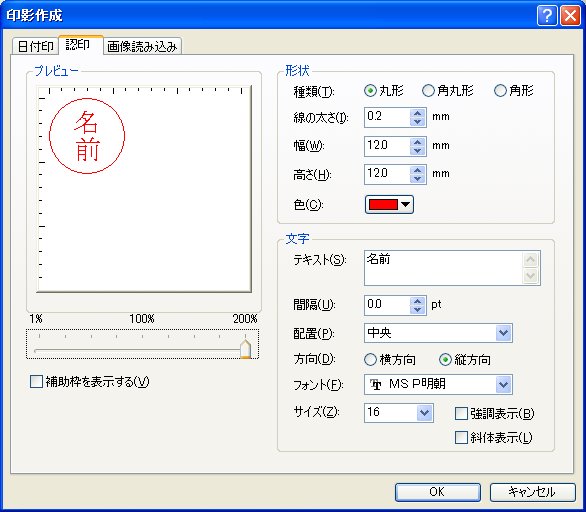Screen dimensions: 586x512
Task: Select the 角形 shape option
Action: [x=514, y=90]
